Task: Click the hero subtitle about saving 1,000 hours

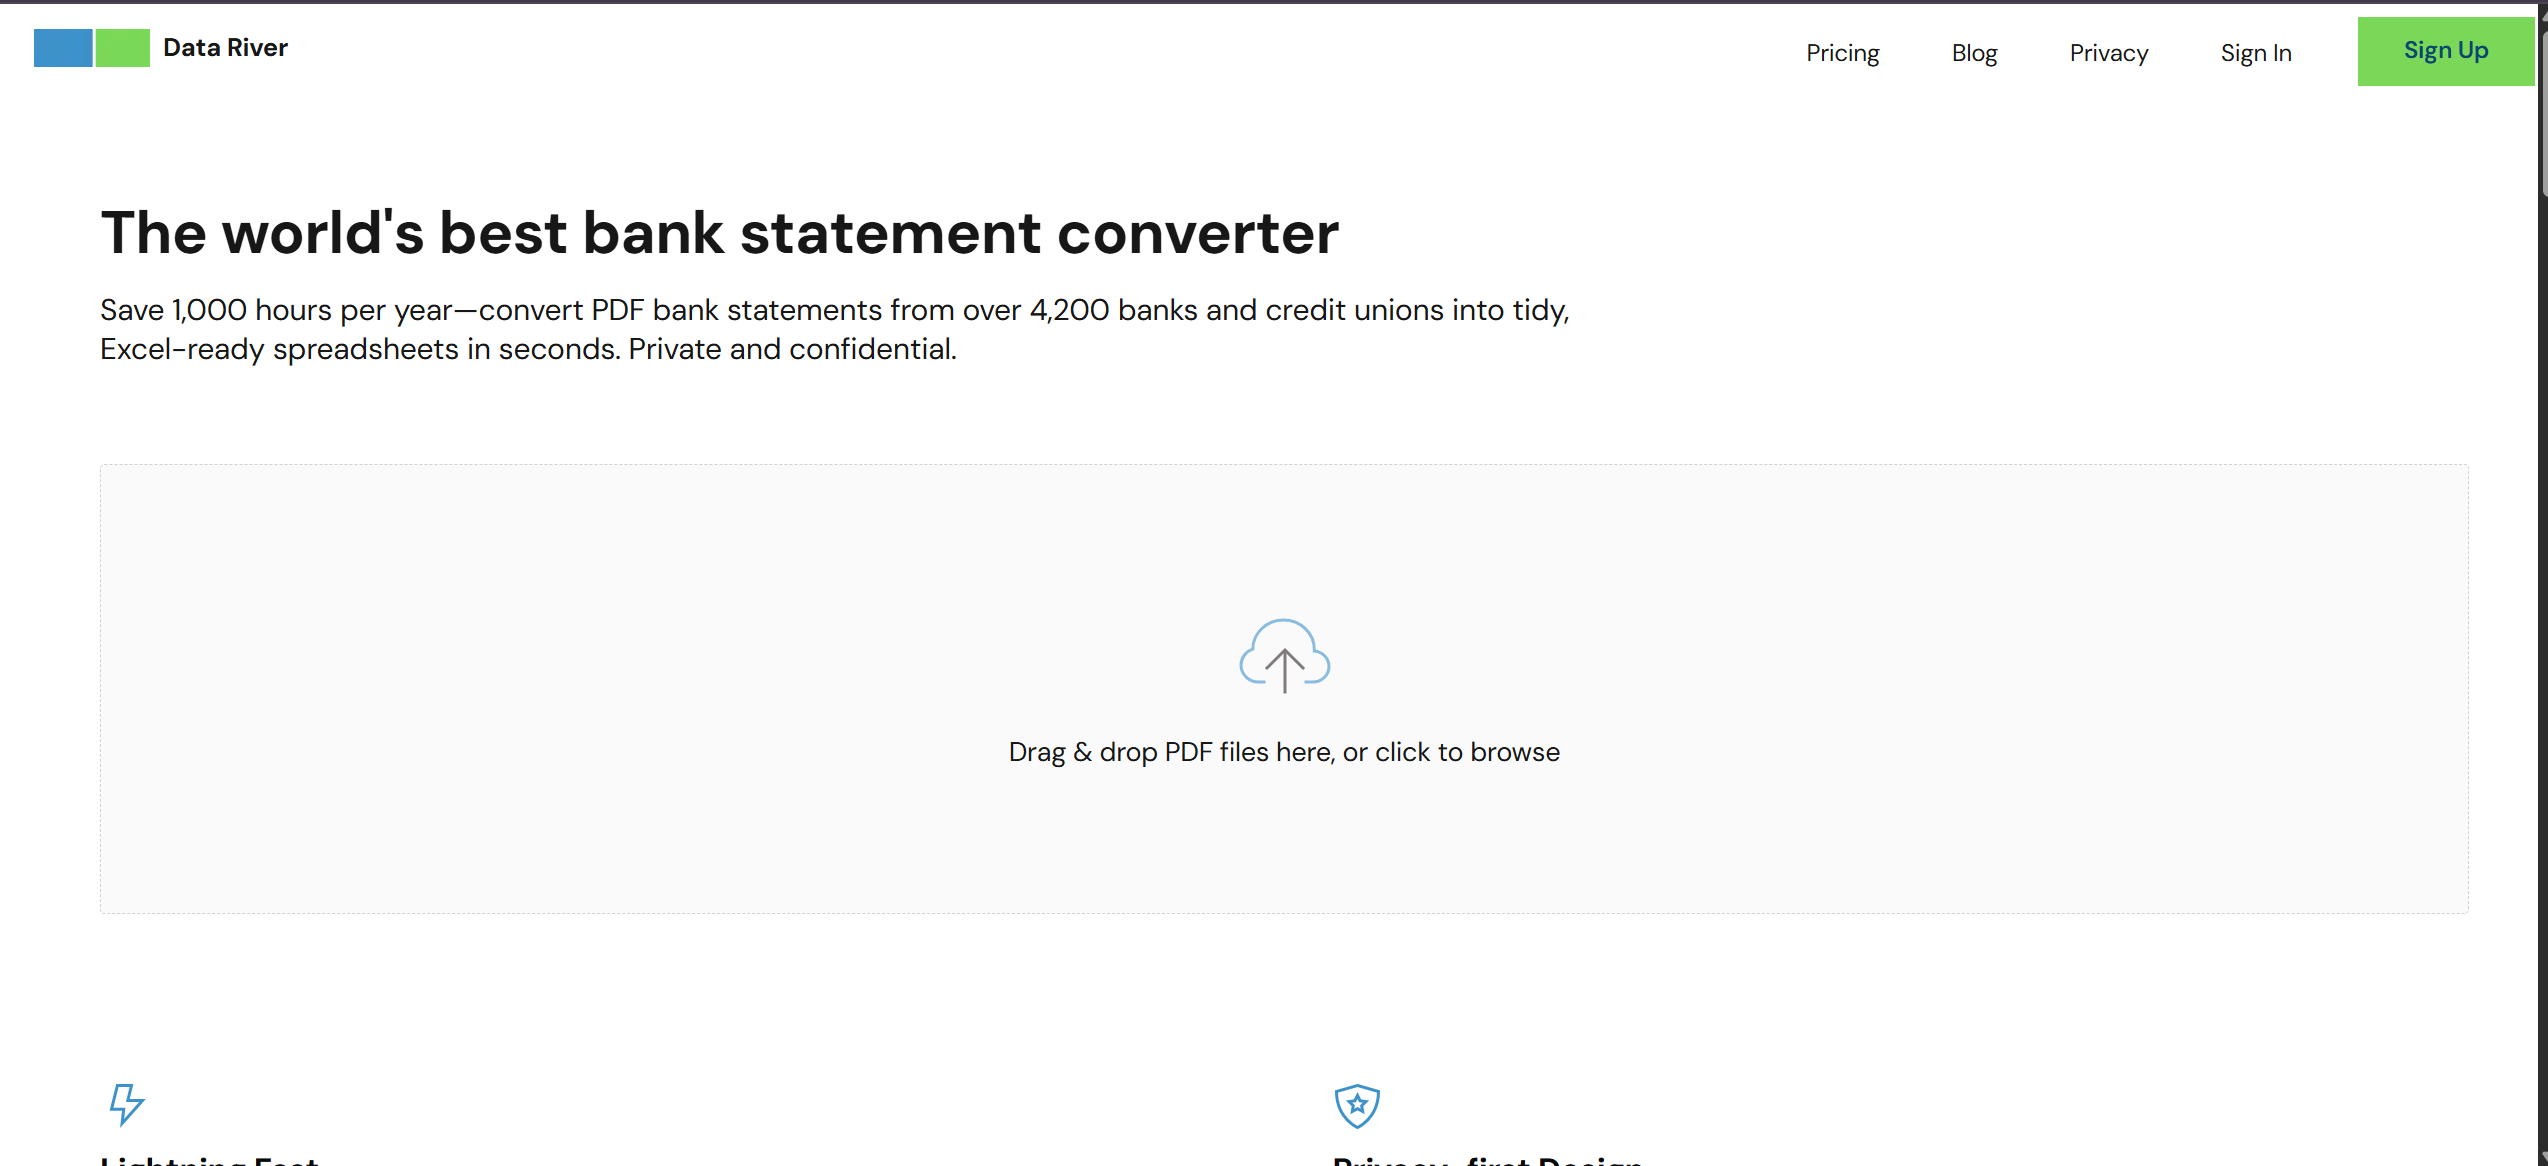Action: pos(834,328)
